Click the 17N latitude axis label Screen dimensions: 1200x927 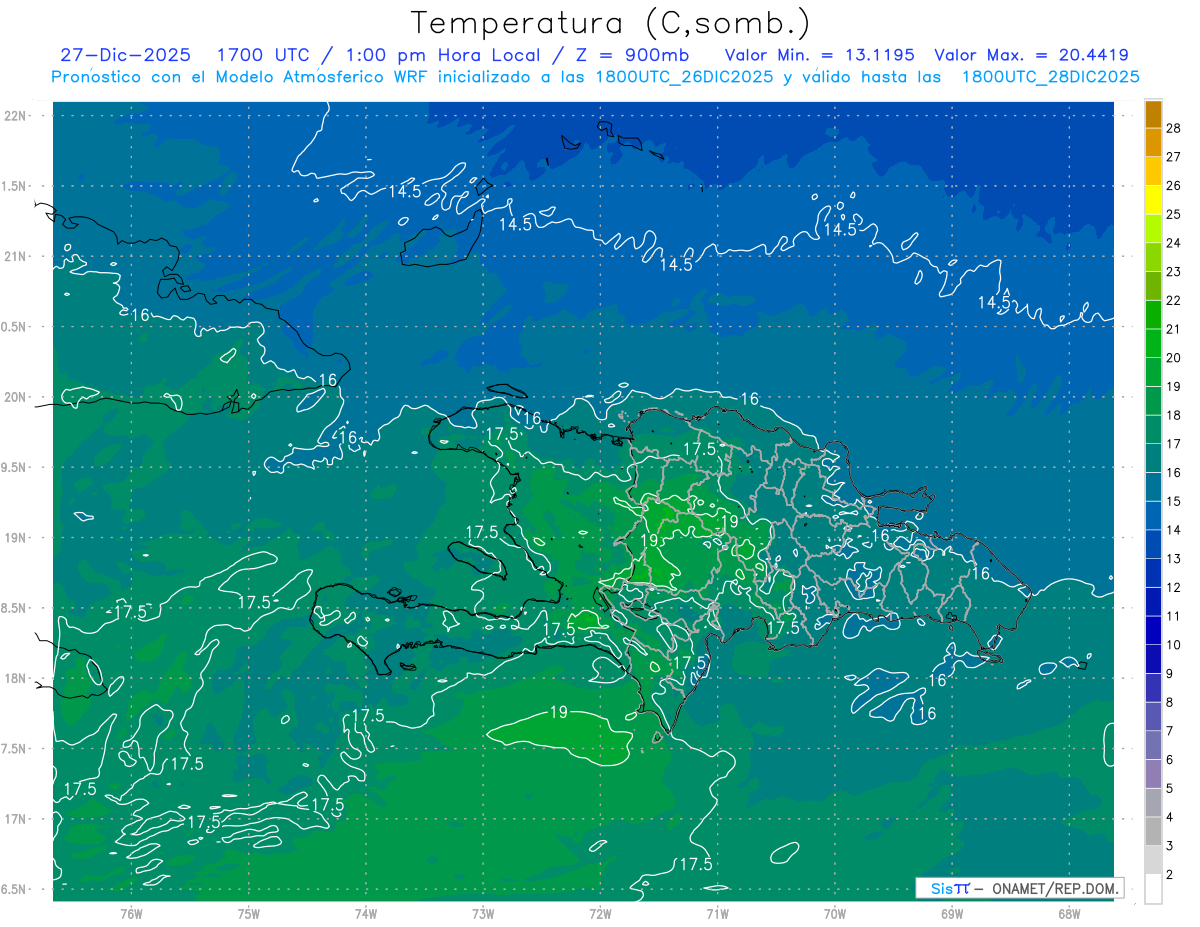pyautogui.click(x=17, y=819)
